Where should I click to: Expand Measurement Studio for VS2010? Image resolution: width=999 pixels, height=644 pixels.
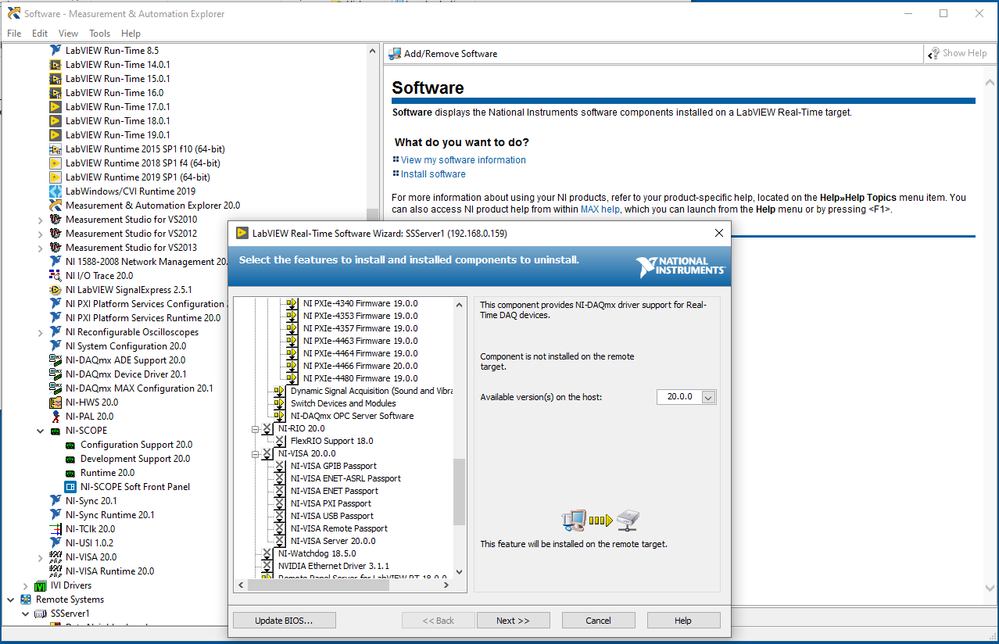(41, 219)
